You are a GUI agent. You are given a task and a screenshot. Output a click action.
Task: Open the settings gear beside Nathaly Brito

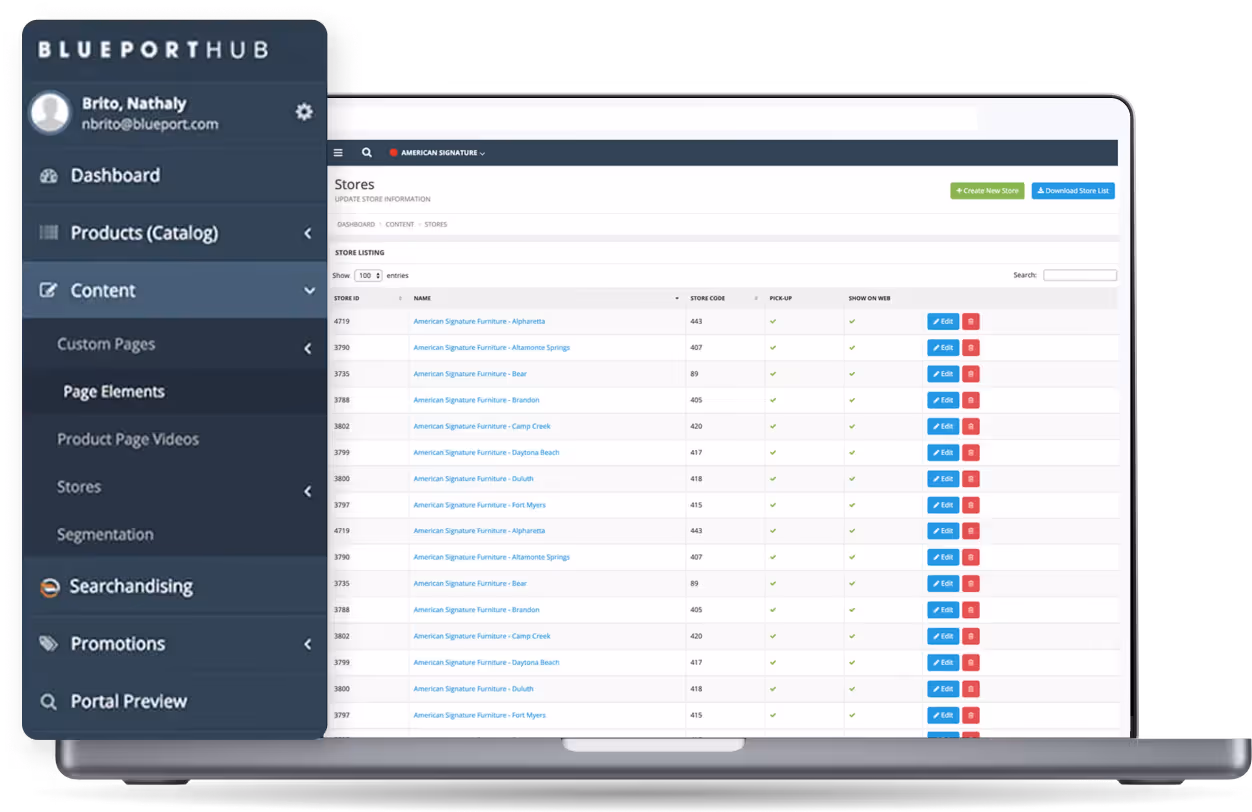tap(304, 112)
